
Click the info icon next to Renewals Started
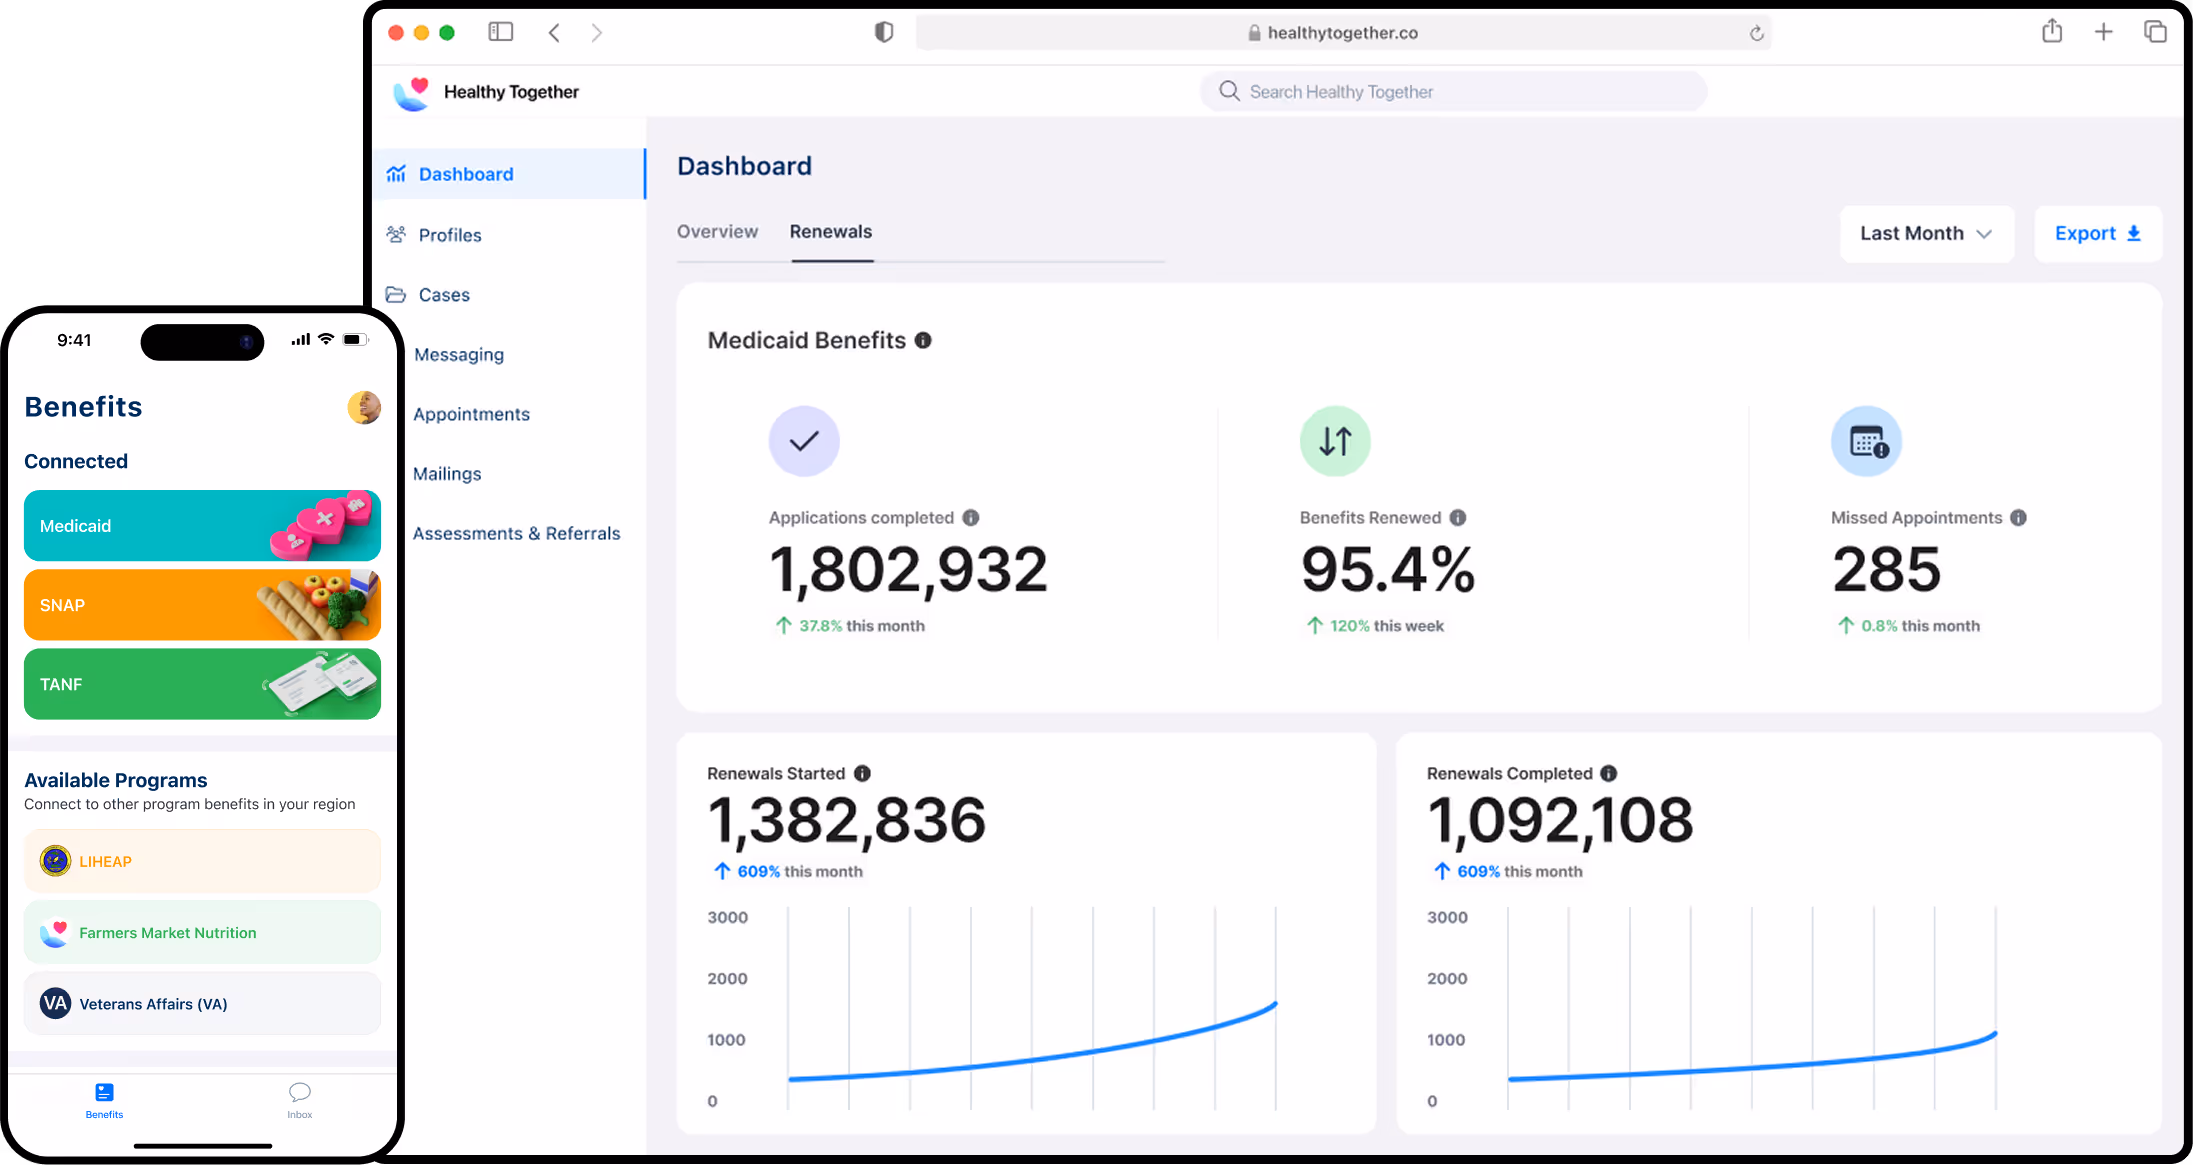(x=862, y=773)
